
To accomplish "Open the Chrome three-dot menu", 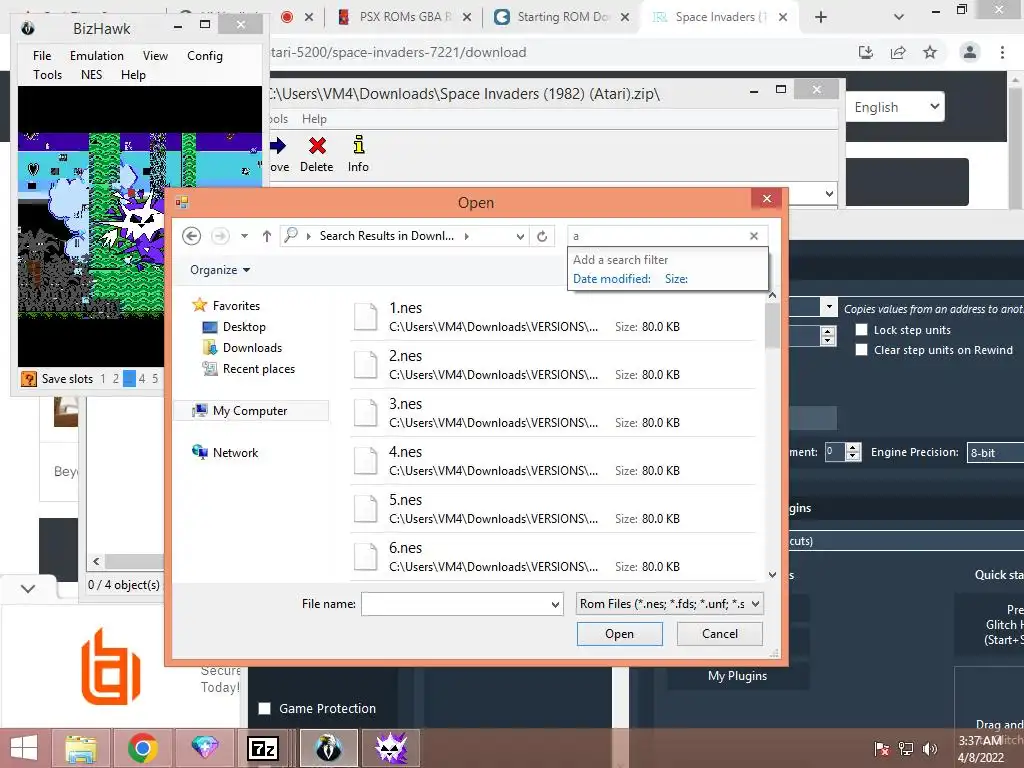I will coord(1002,52).
